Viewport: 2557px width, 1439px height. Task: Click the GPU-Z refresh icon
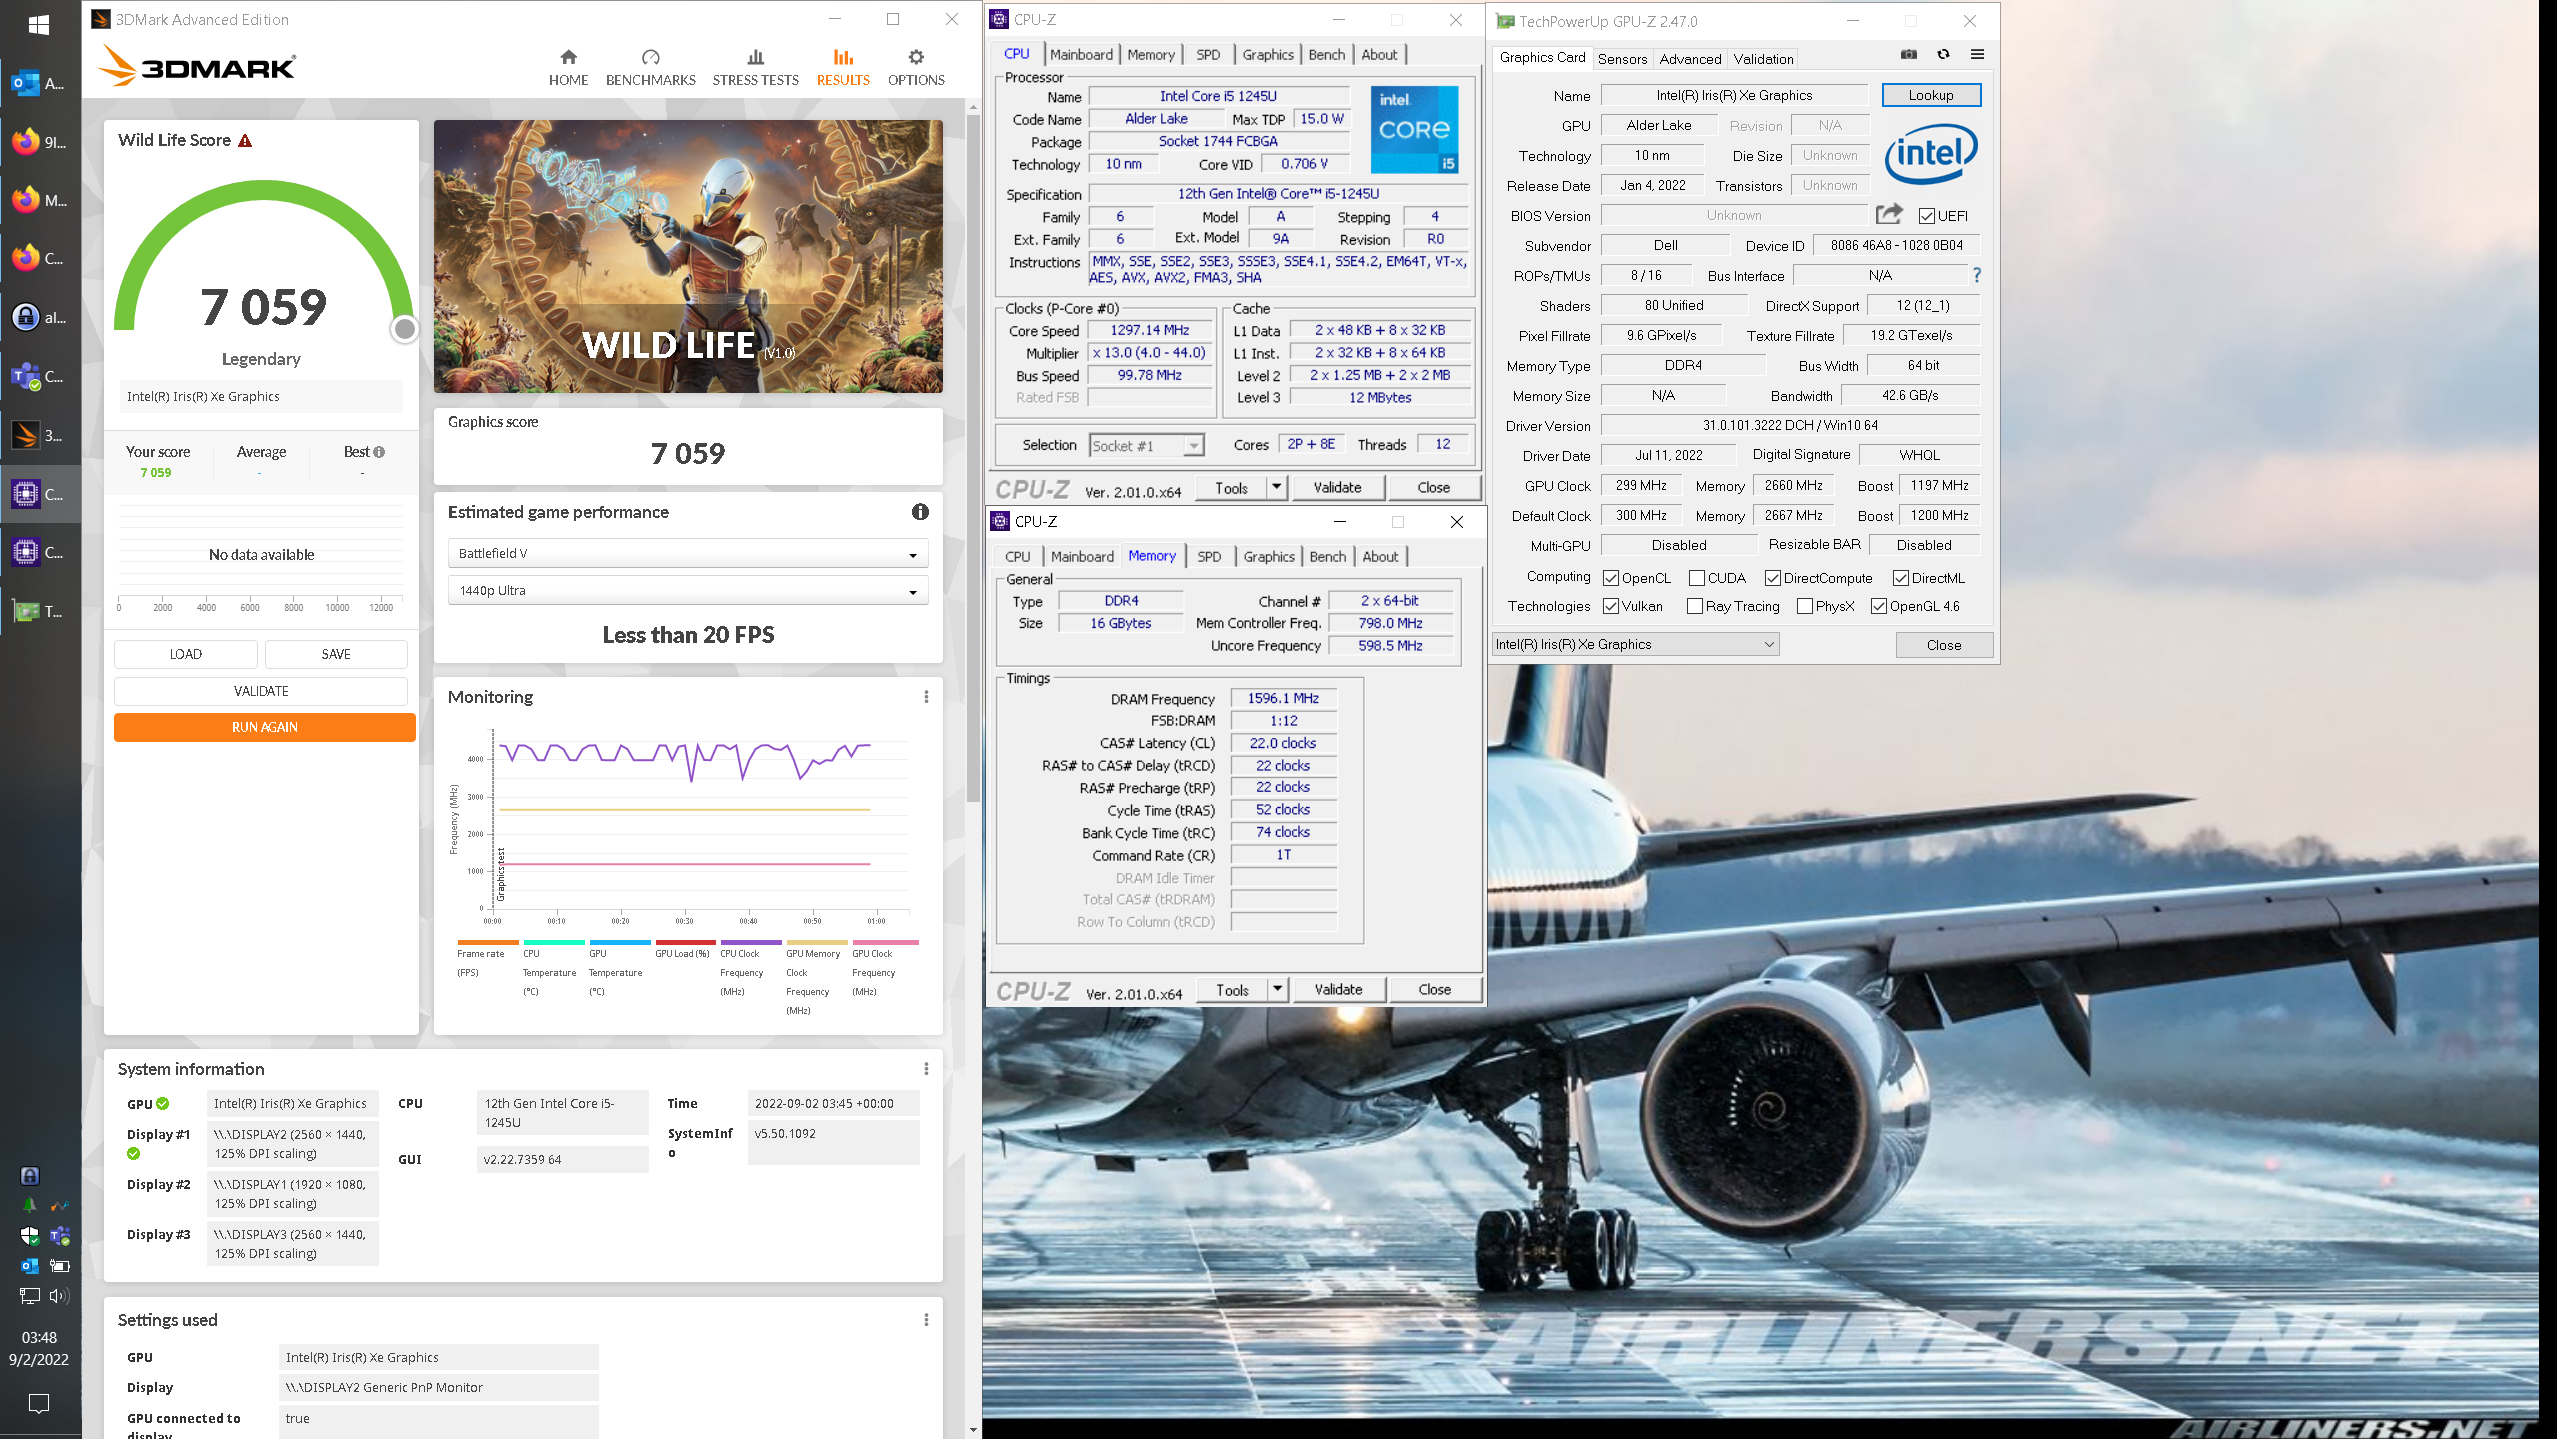coord(1943,55)
